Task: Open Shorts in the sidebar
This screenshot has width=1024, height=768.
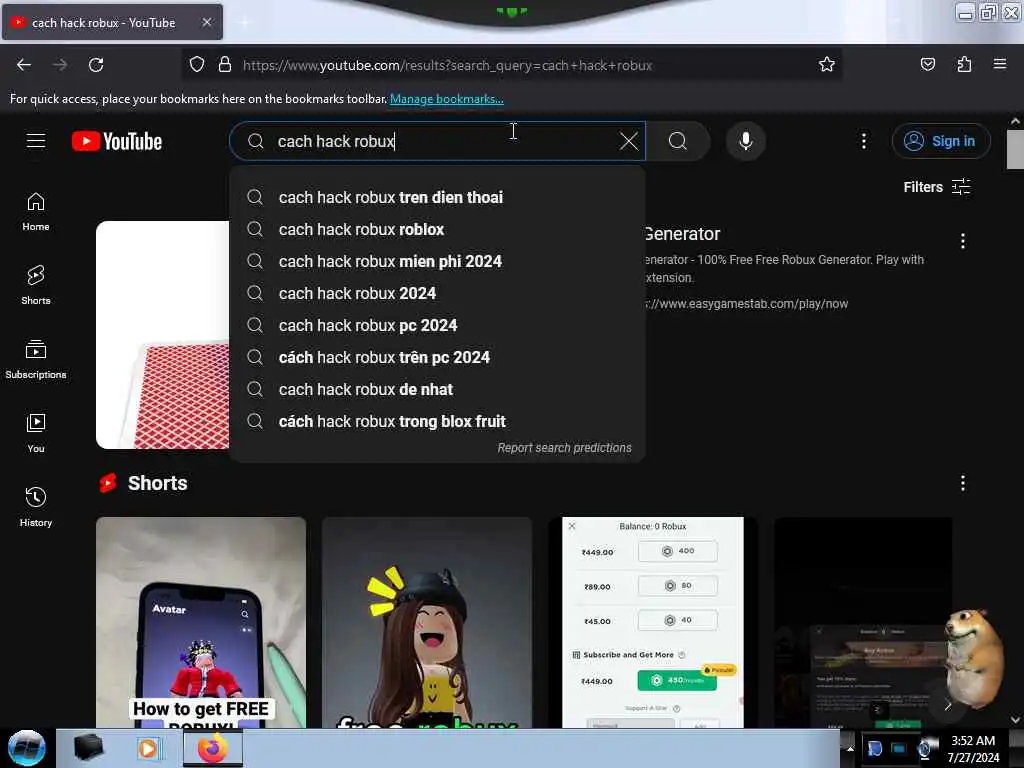Action: (36, 285)
